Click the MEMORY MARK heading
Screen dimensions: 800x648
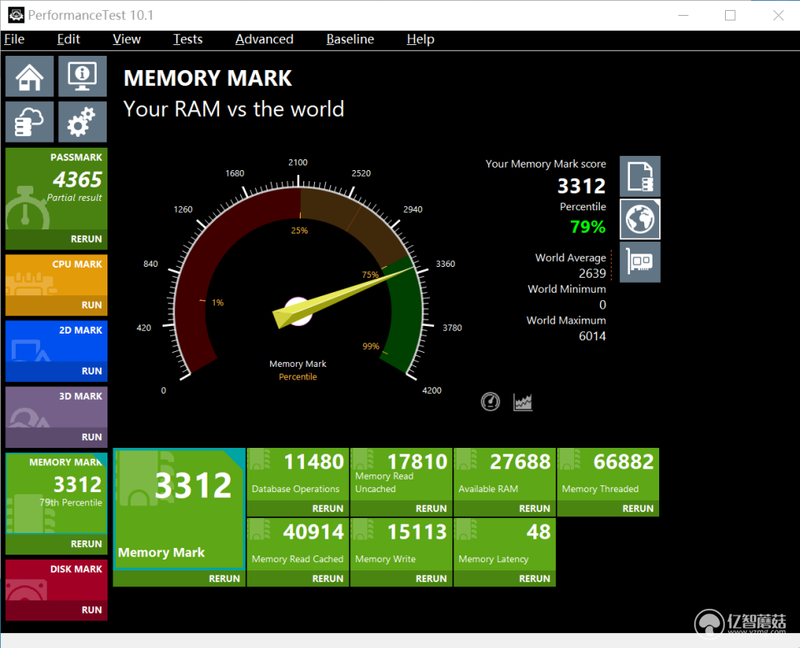pos(208,78)
